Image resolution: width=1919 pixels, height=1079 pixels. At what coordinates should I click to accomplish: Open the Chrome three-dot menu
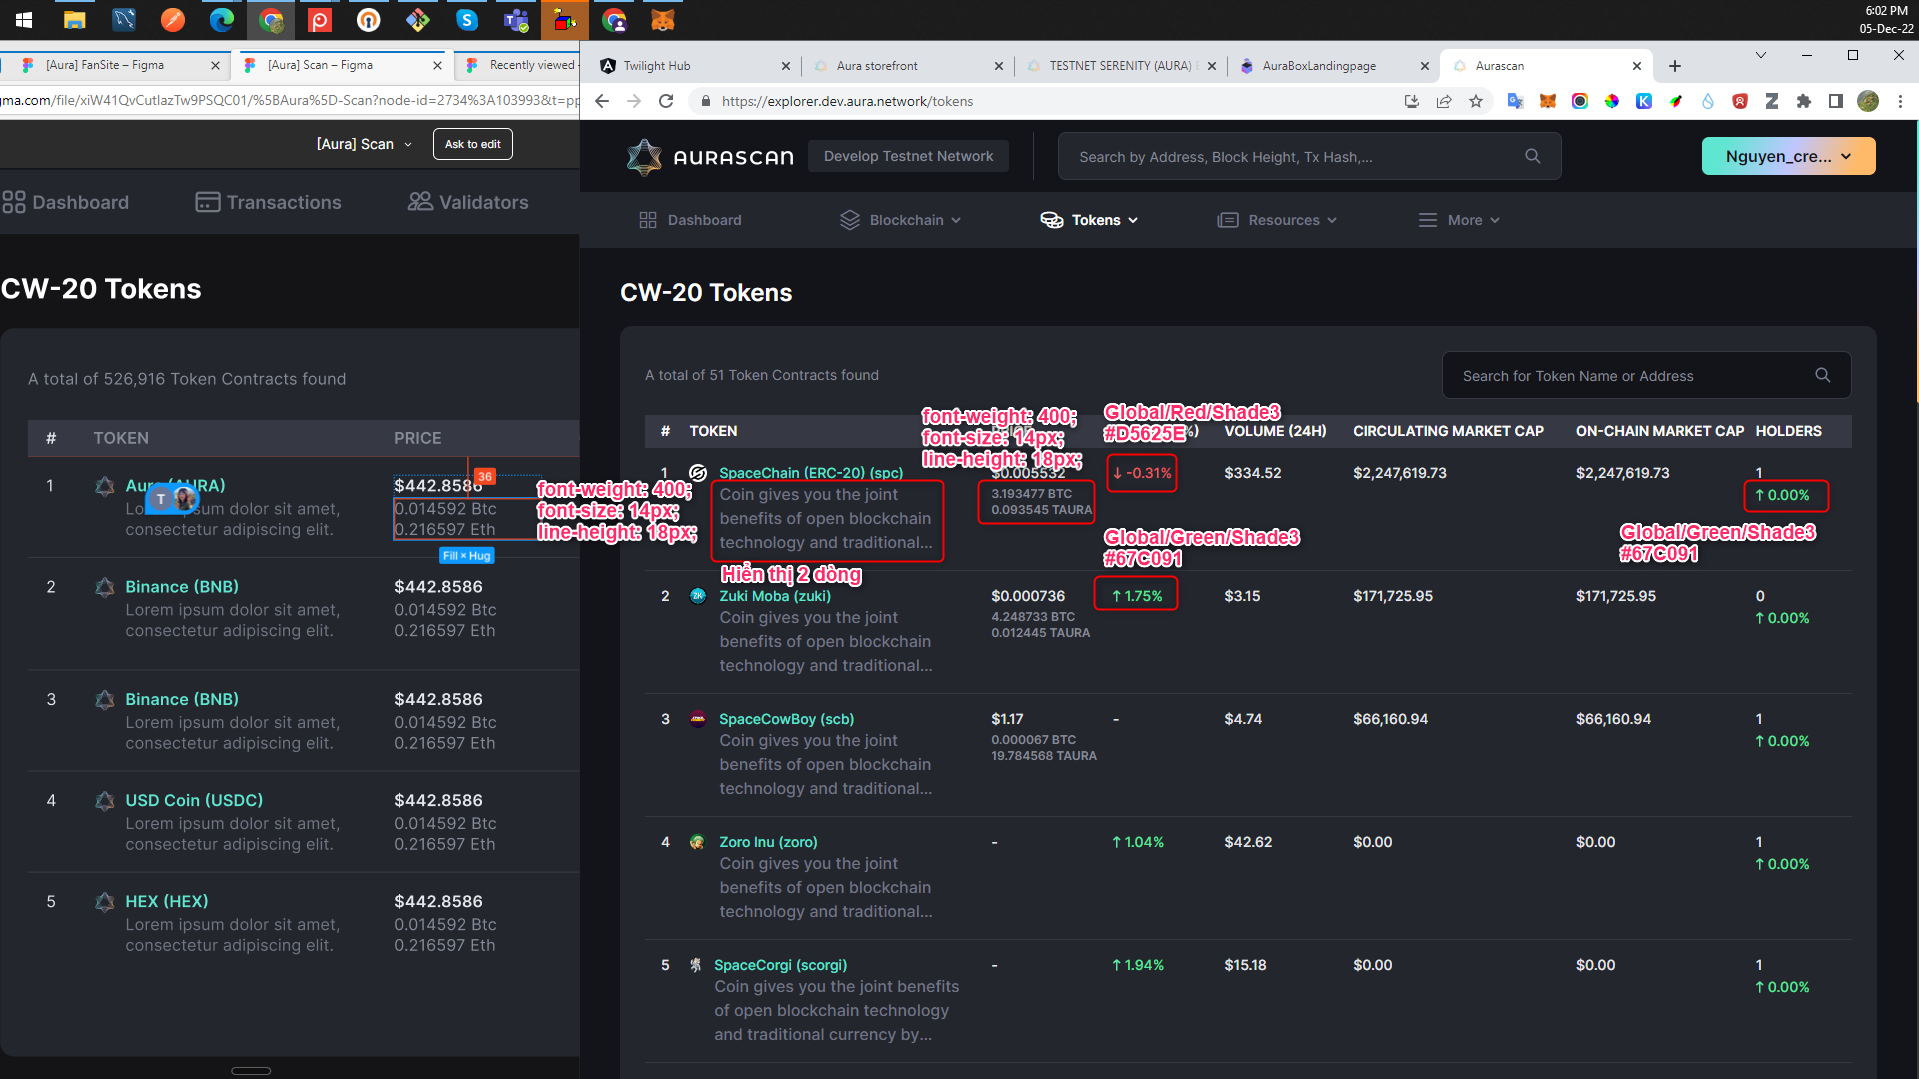click(x=1900, y=101)
